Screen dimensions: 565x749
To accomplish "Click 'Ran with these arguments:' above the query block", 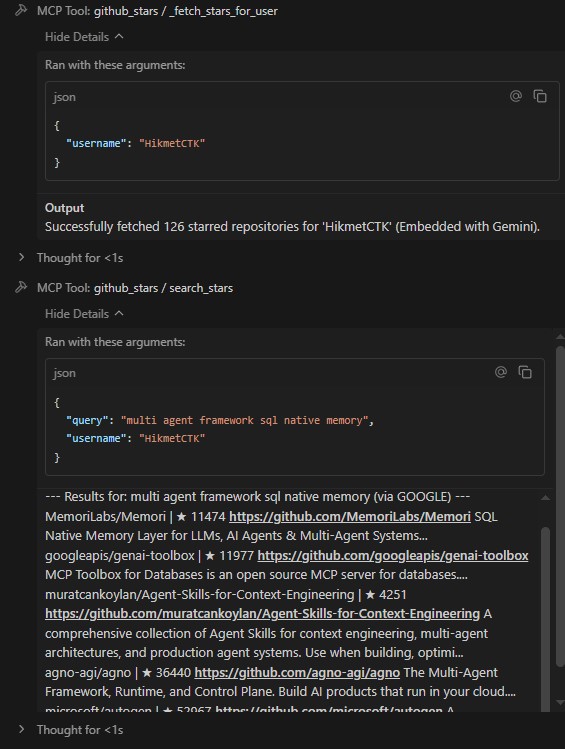I will pyautogui.click(x=115, y=342).
